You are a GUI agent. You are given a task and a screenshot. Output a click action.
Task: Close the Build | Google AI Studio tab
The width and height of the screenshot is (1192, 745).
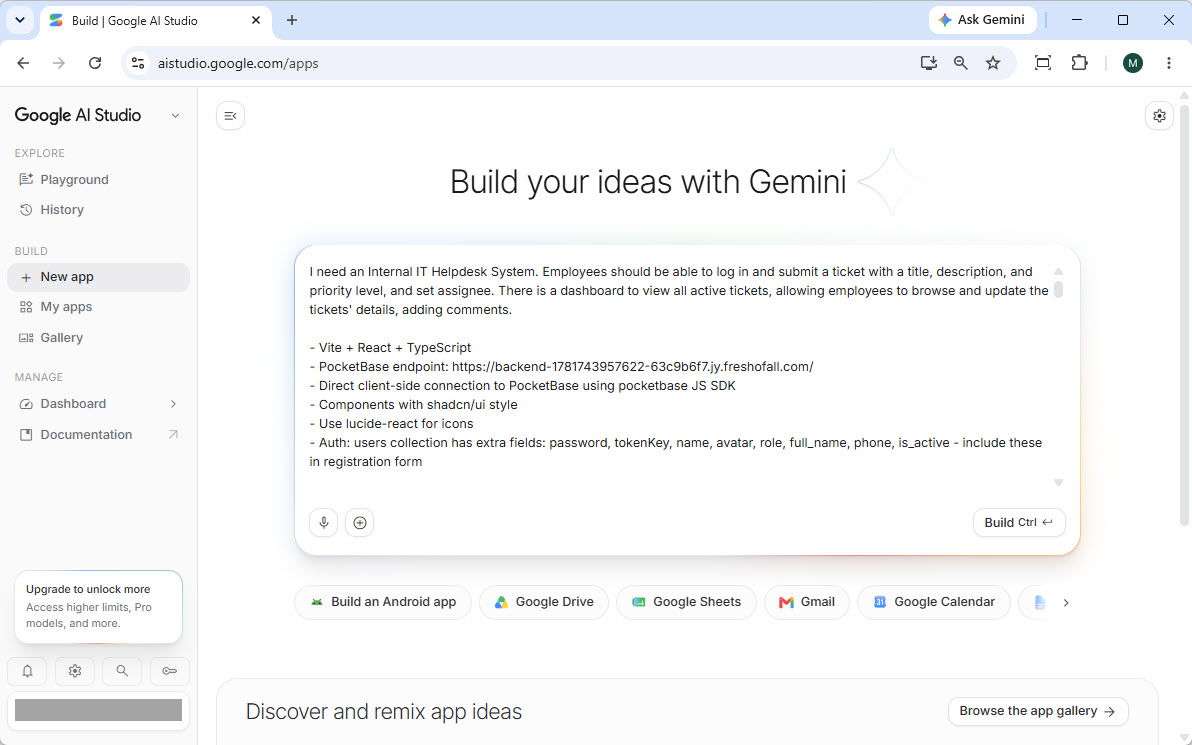point(256,21)
